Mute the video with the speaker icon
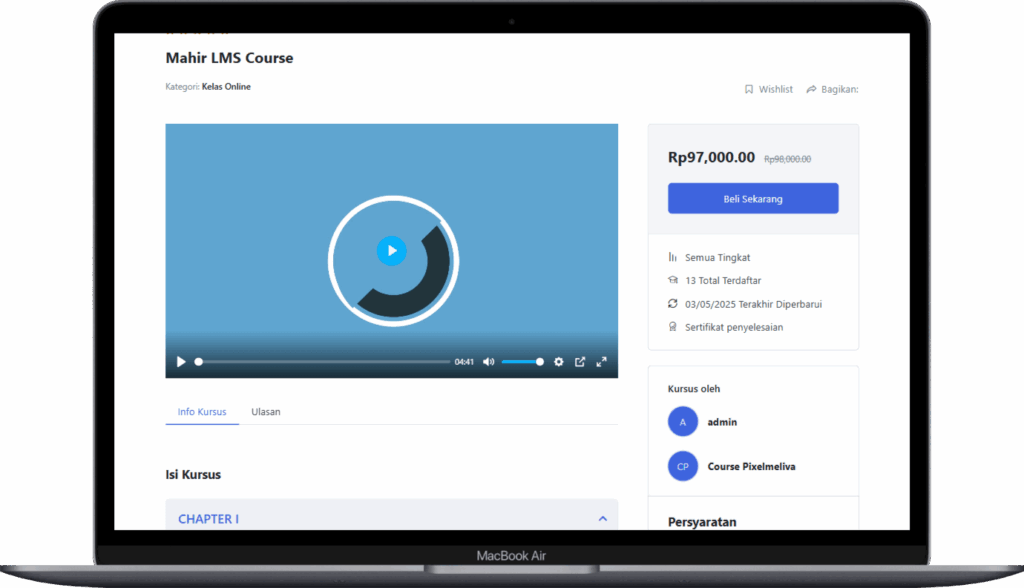This screenshot has width=1024, height=588. click(x=488, y=362)
